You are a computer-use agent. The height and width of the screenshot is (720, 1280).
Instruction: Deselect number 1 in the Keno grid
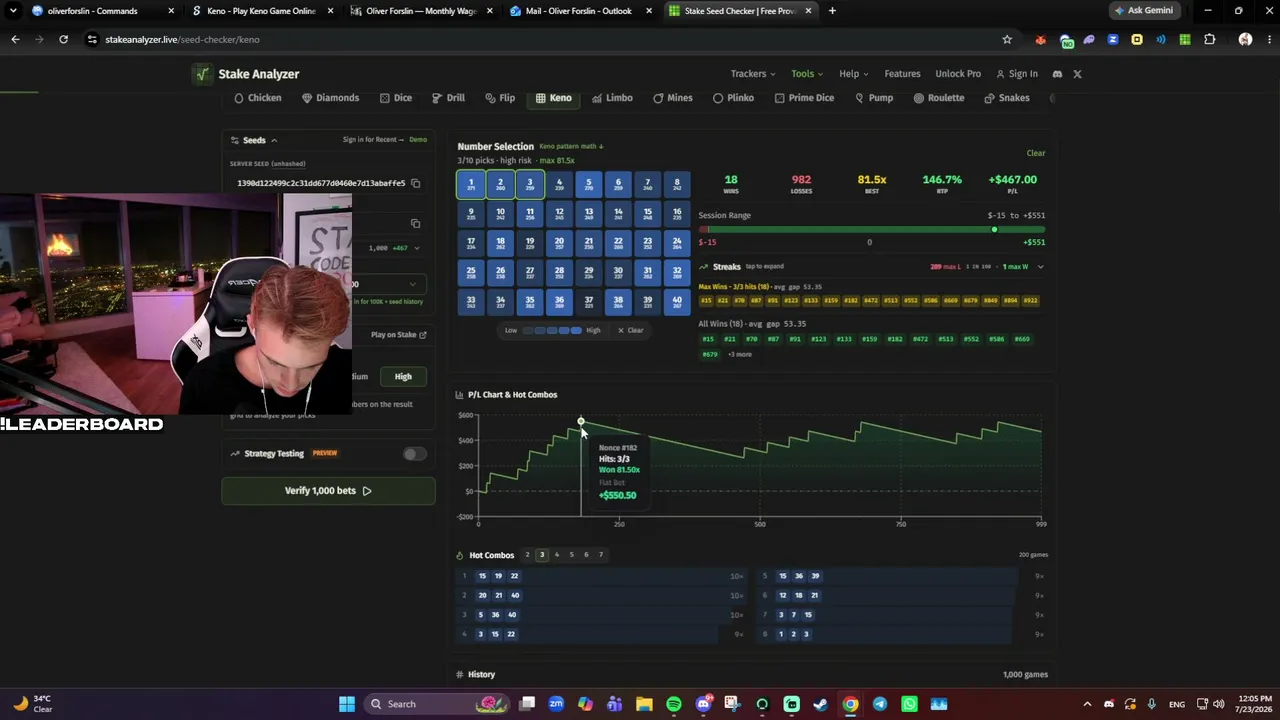pyautogui.click(x=471, y=185)
